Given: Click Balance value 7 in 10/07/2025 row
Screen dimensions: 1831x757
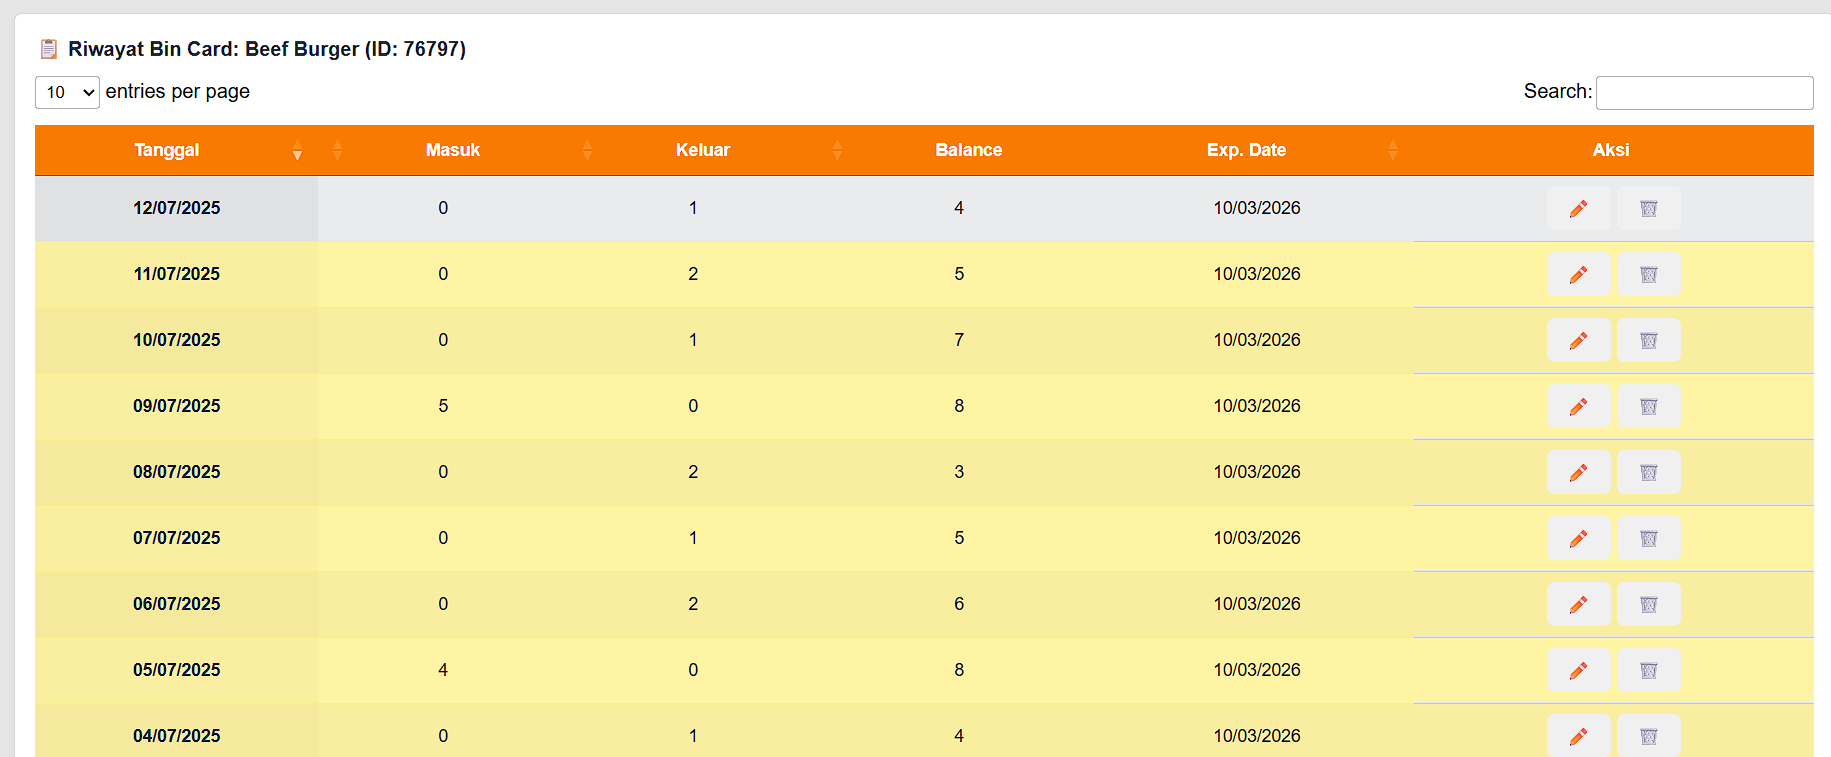Looking at the screenshot, I should click(959, 340).
